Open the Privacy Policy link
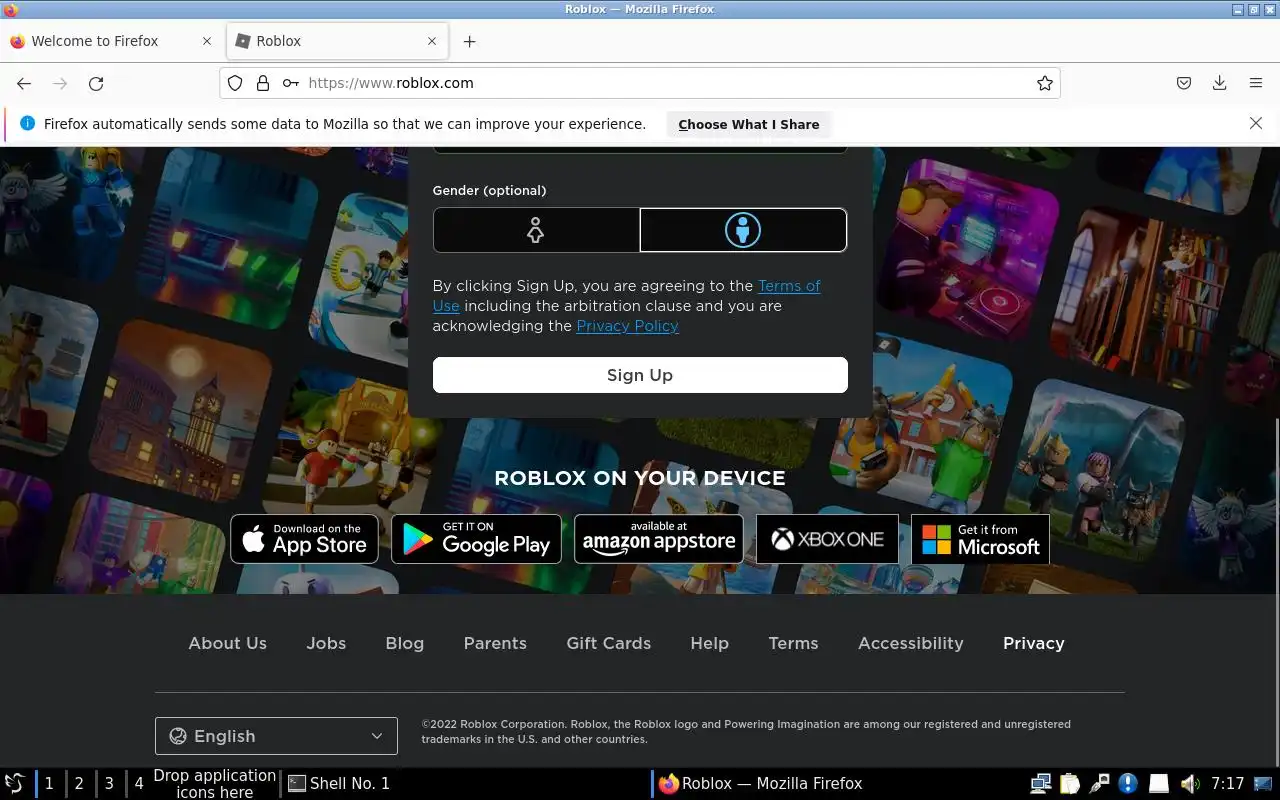The height and width of the screenshot is (800, 1280). [627, 326]
